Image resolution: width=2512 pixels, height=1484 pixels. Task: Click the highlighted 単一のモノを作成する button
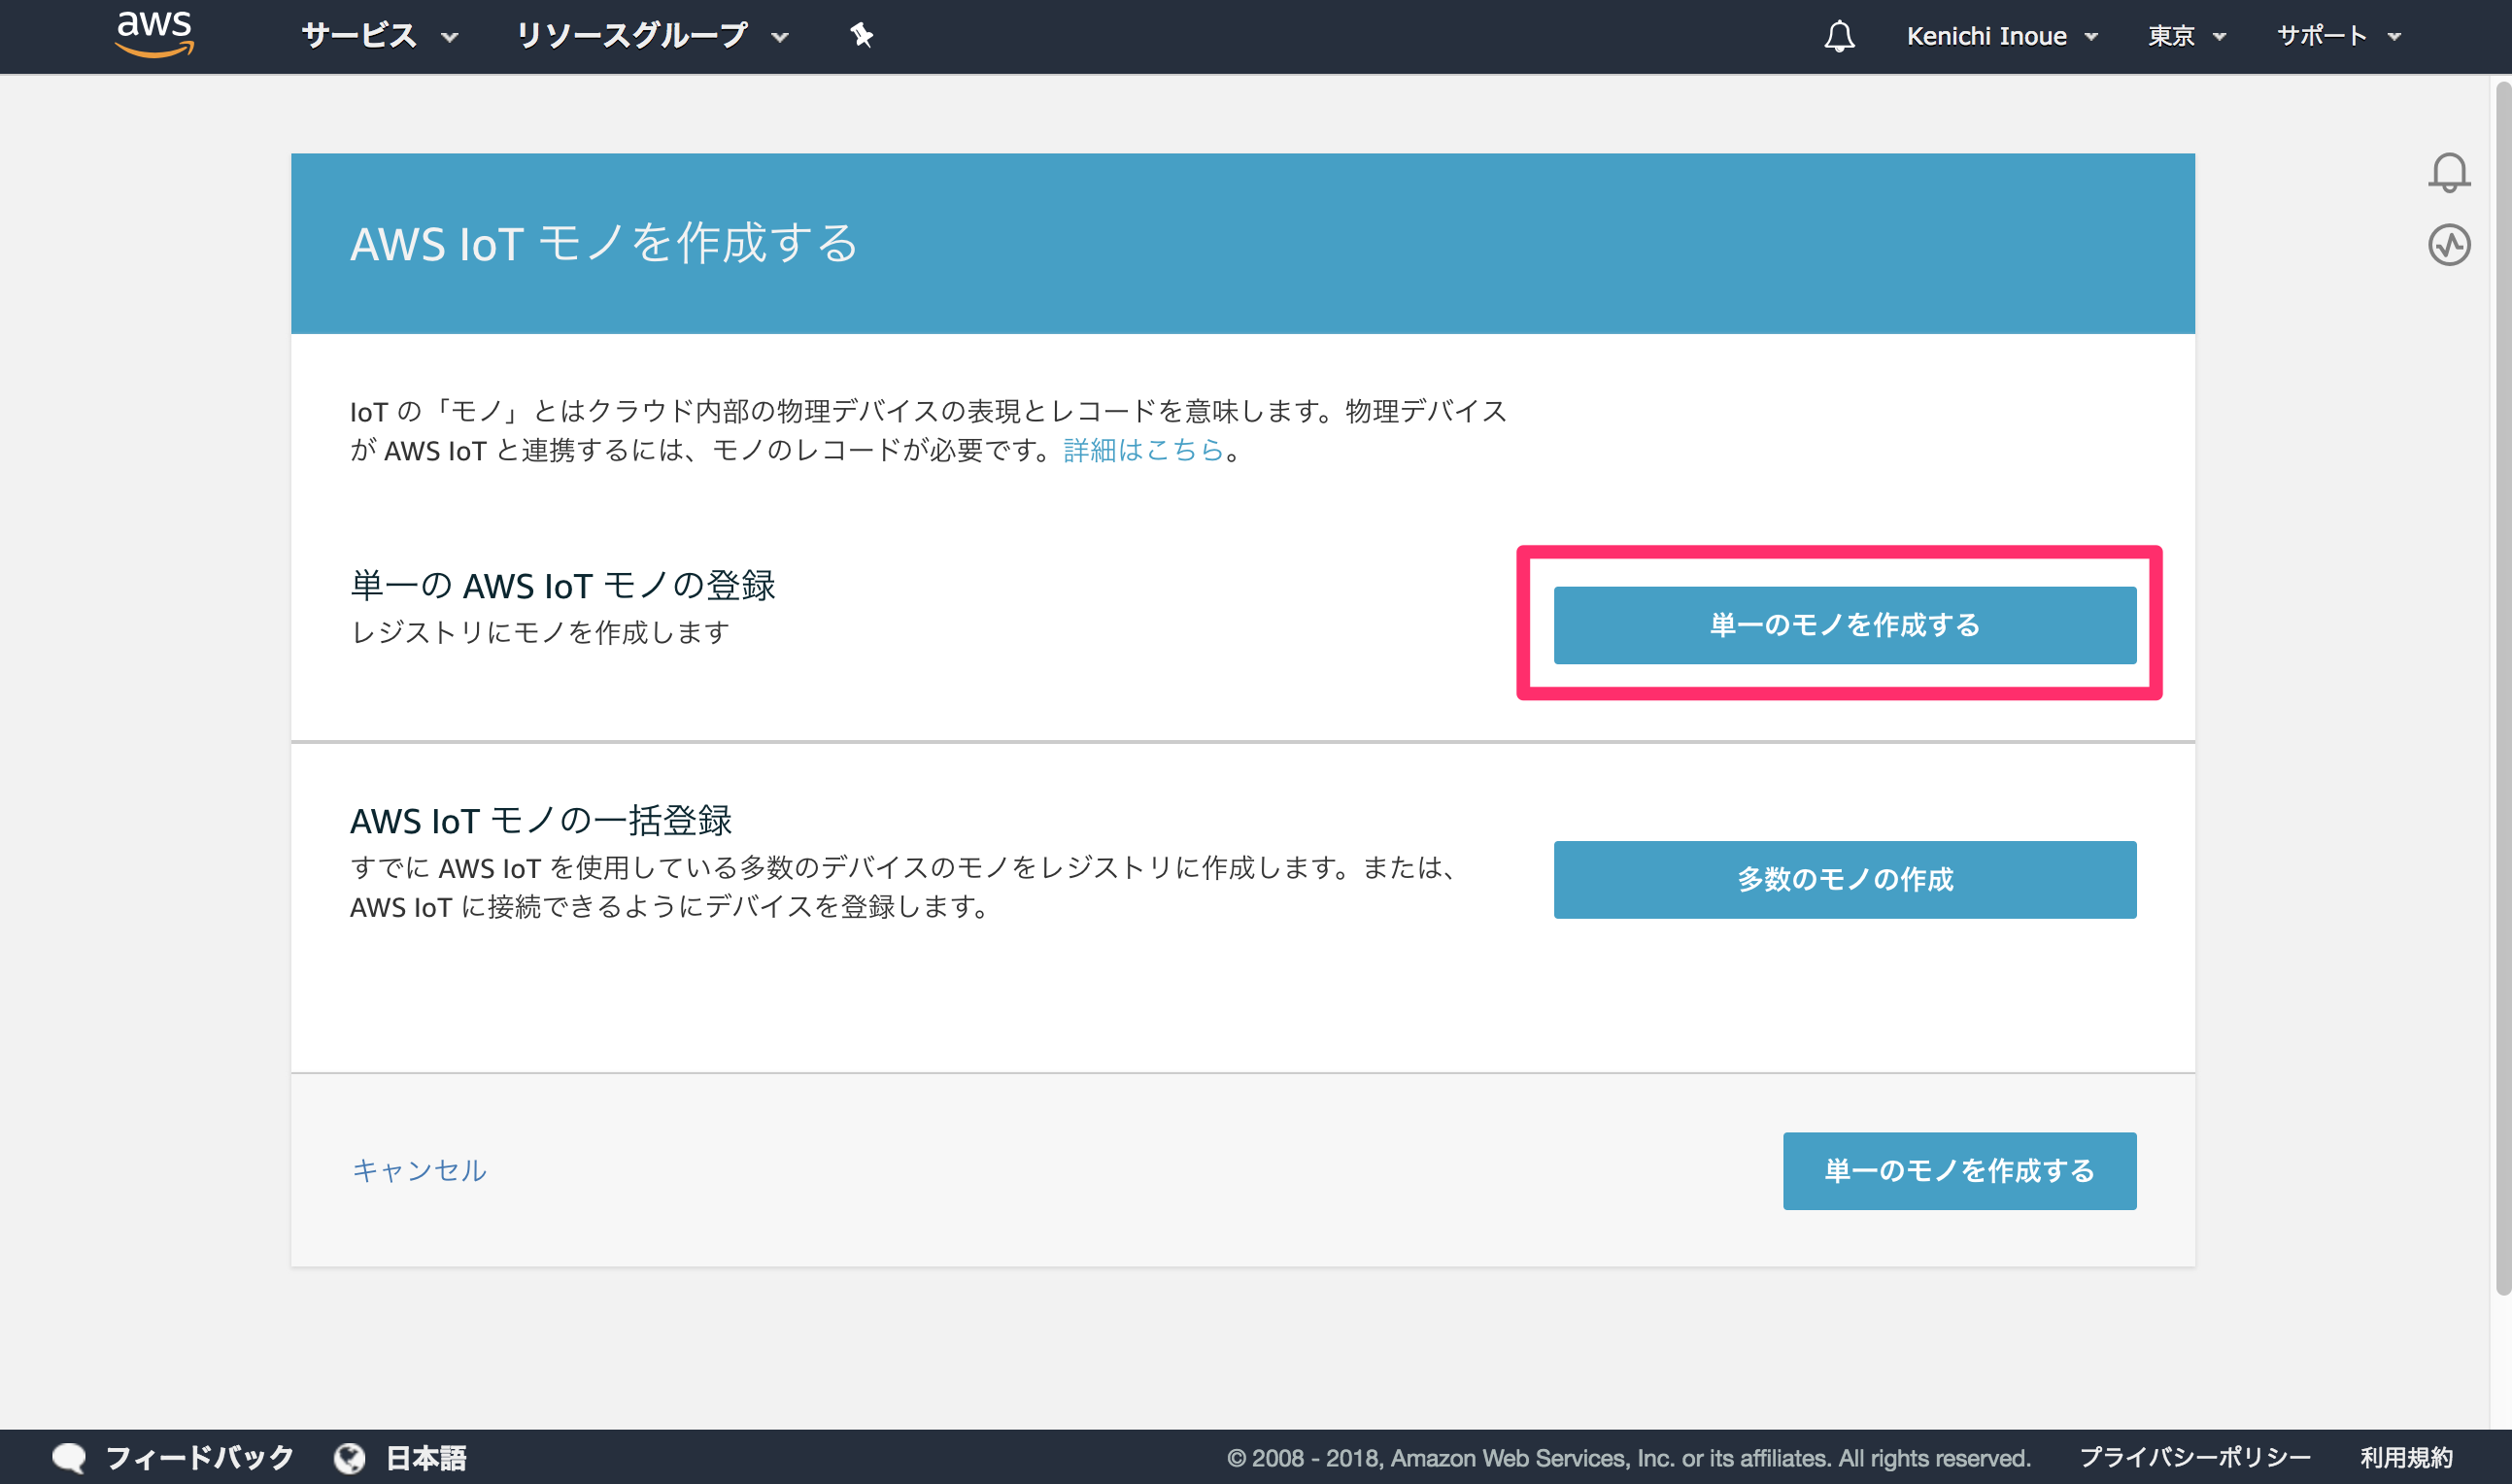[x=1844, y=625]
